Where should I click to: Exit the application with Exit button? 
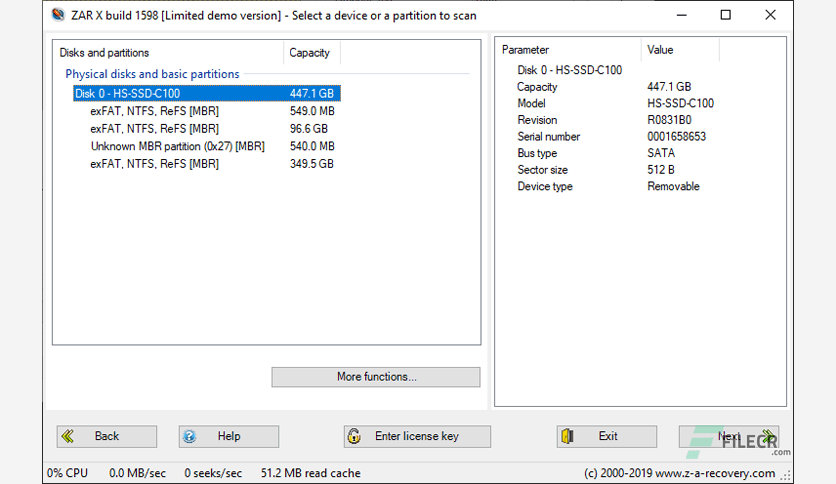(x=607, y=437)
